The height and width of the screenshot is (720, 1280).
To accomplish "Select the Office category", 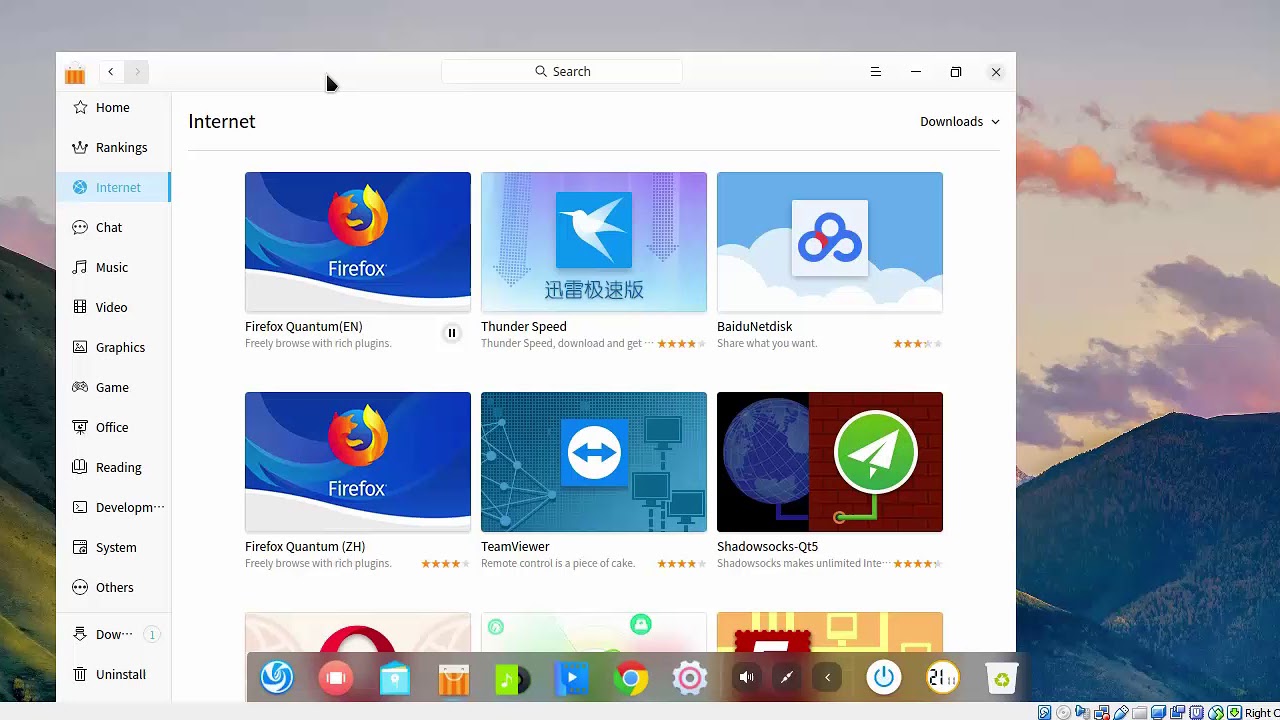I will pos(113,427).
